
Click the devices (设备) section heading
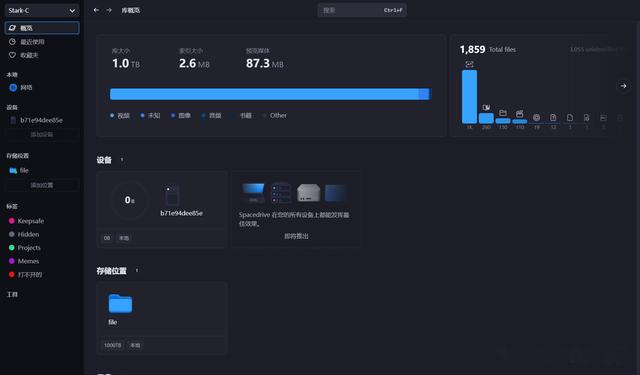(x=104, y=160)
